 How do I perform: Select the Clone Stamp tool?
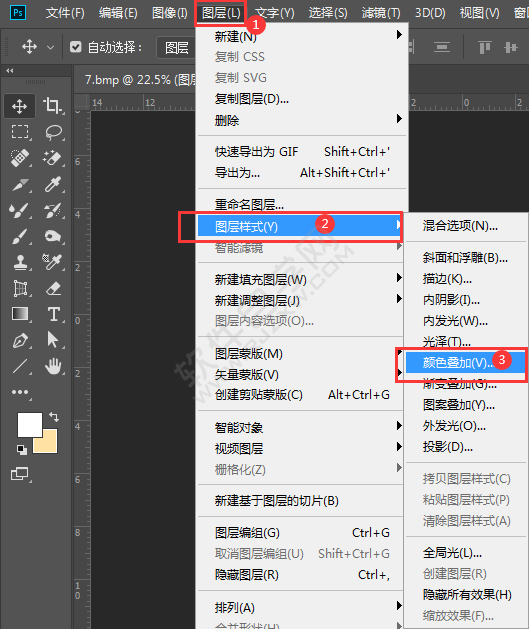coord(20,262)
